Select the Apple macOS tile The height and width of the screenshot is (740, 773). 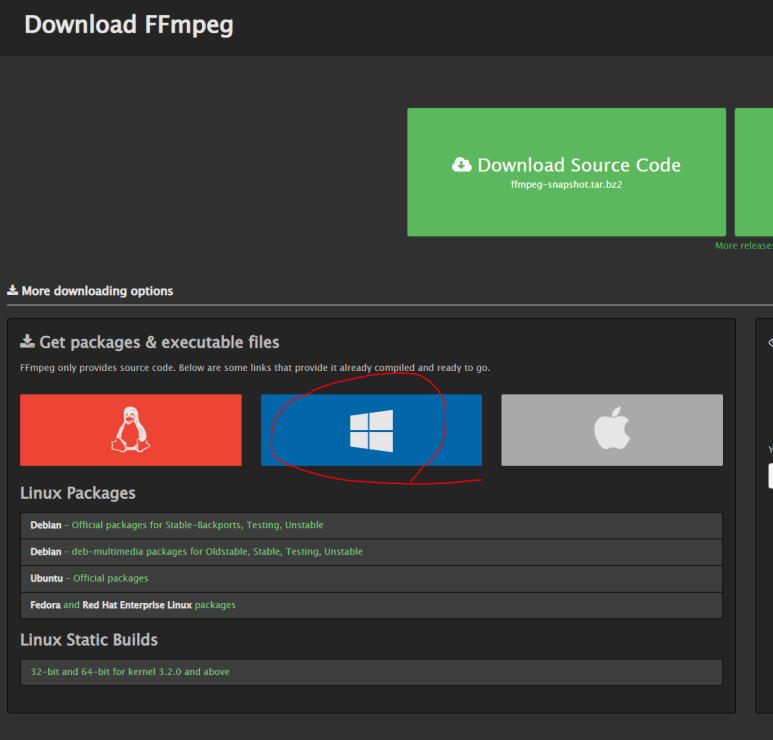612,429
